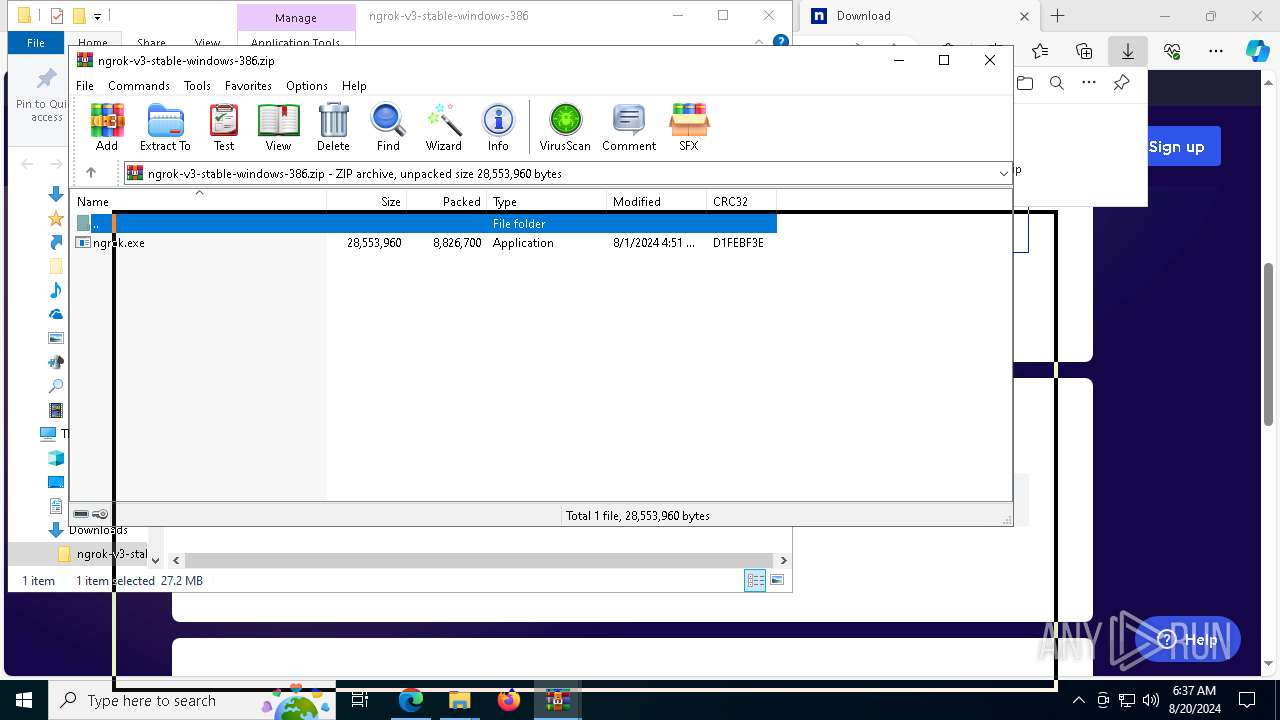This screenshot has height=720, width=1280.
Task: Open the WinRAR Tools menu
Action: click(x=197, y=86)
